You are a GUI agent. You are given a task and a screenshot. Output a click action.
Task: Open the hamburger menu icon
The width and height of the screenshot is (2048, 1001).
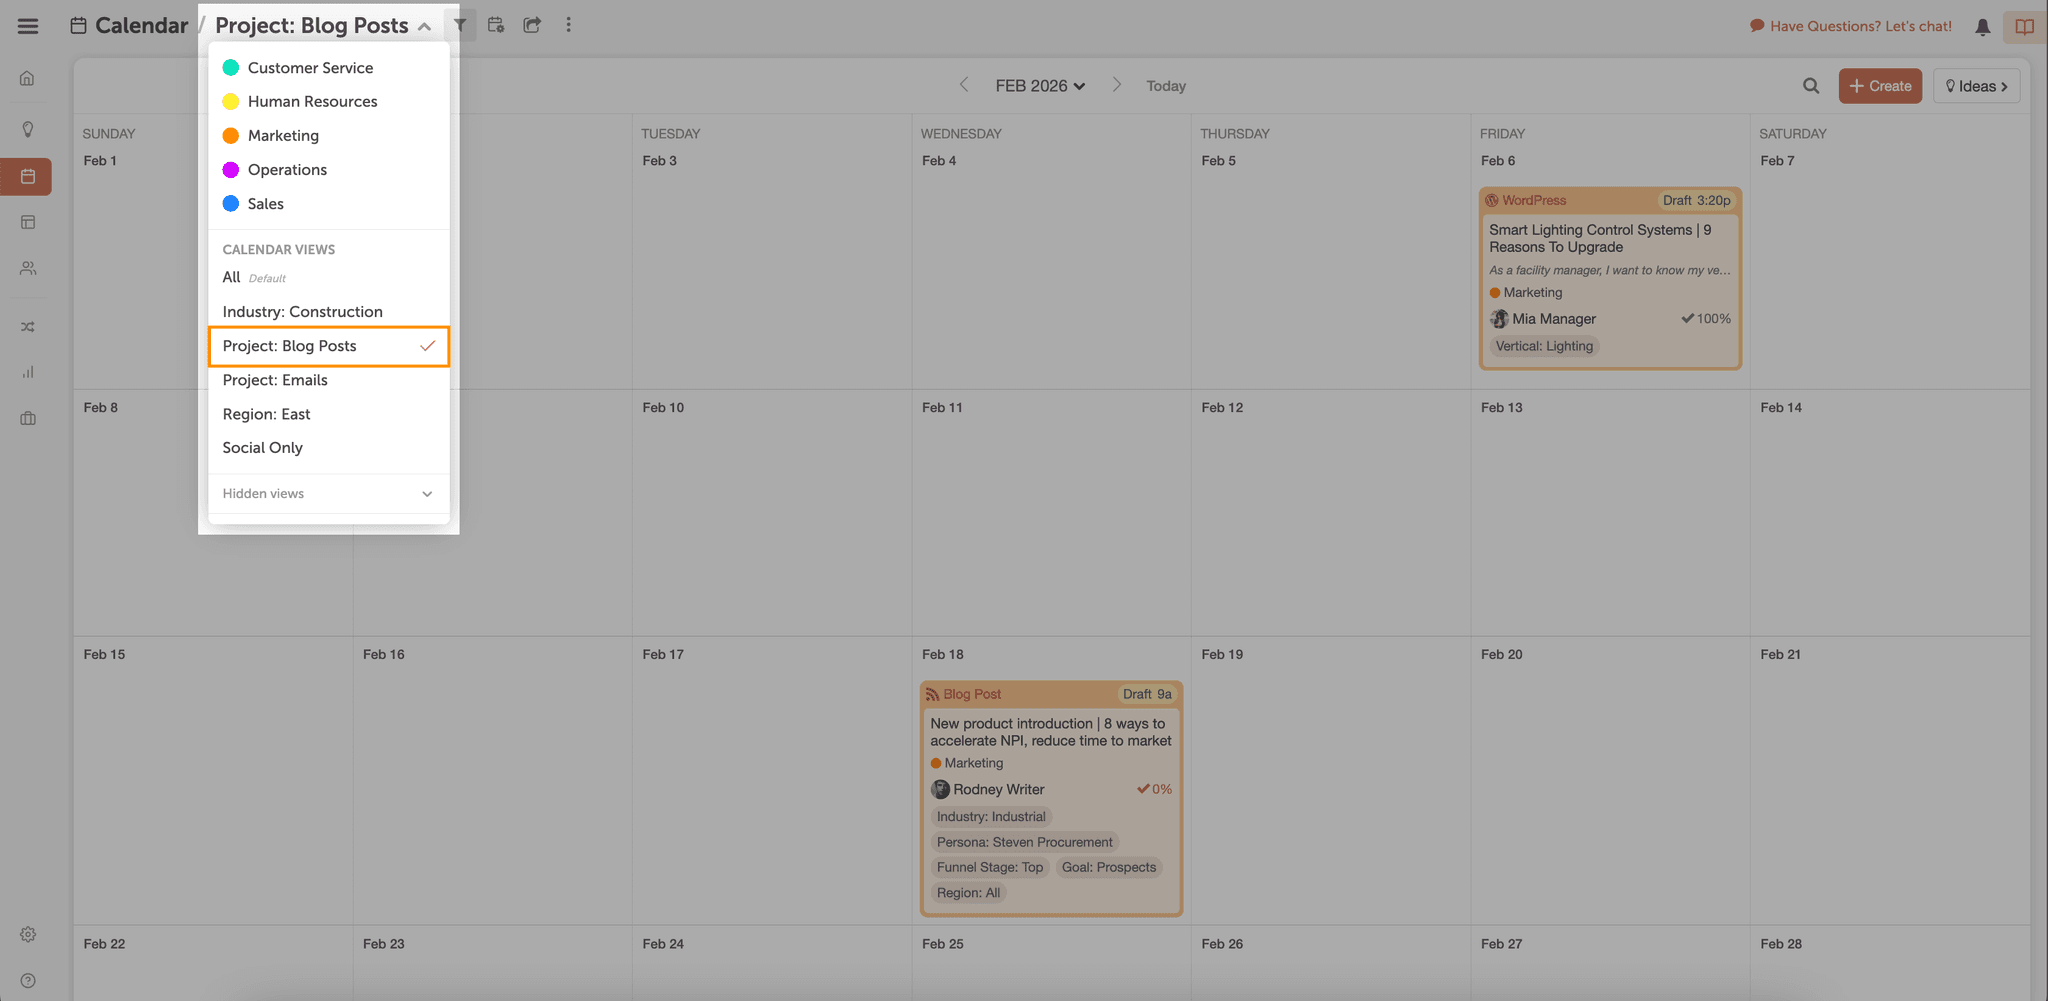point(27,25)
